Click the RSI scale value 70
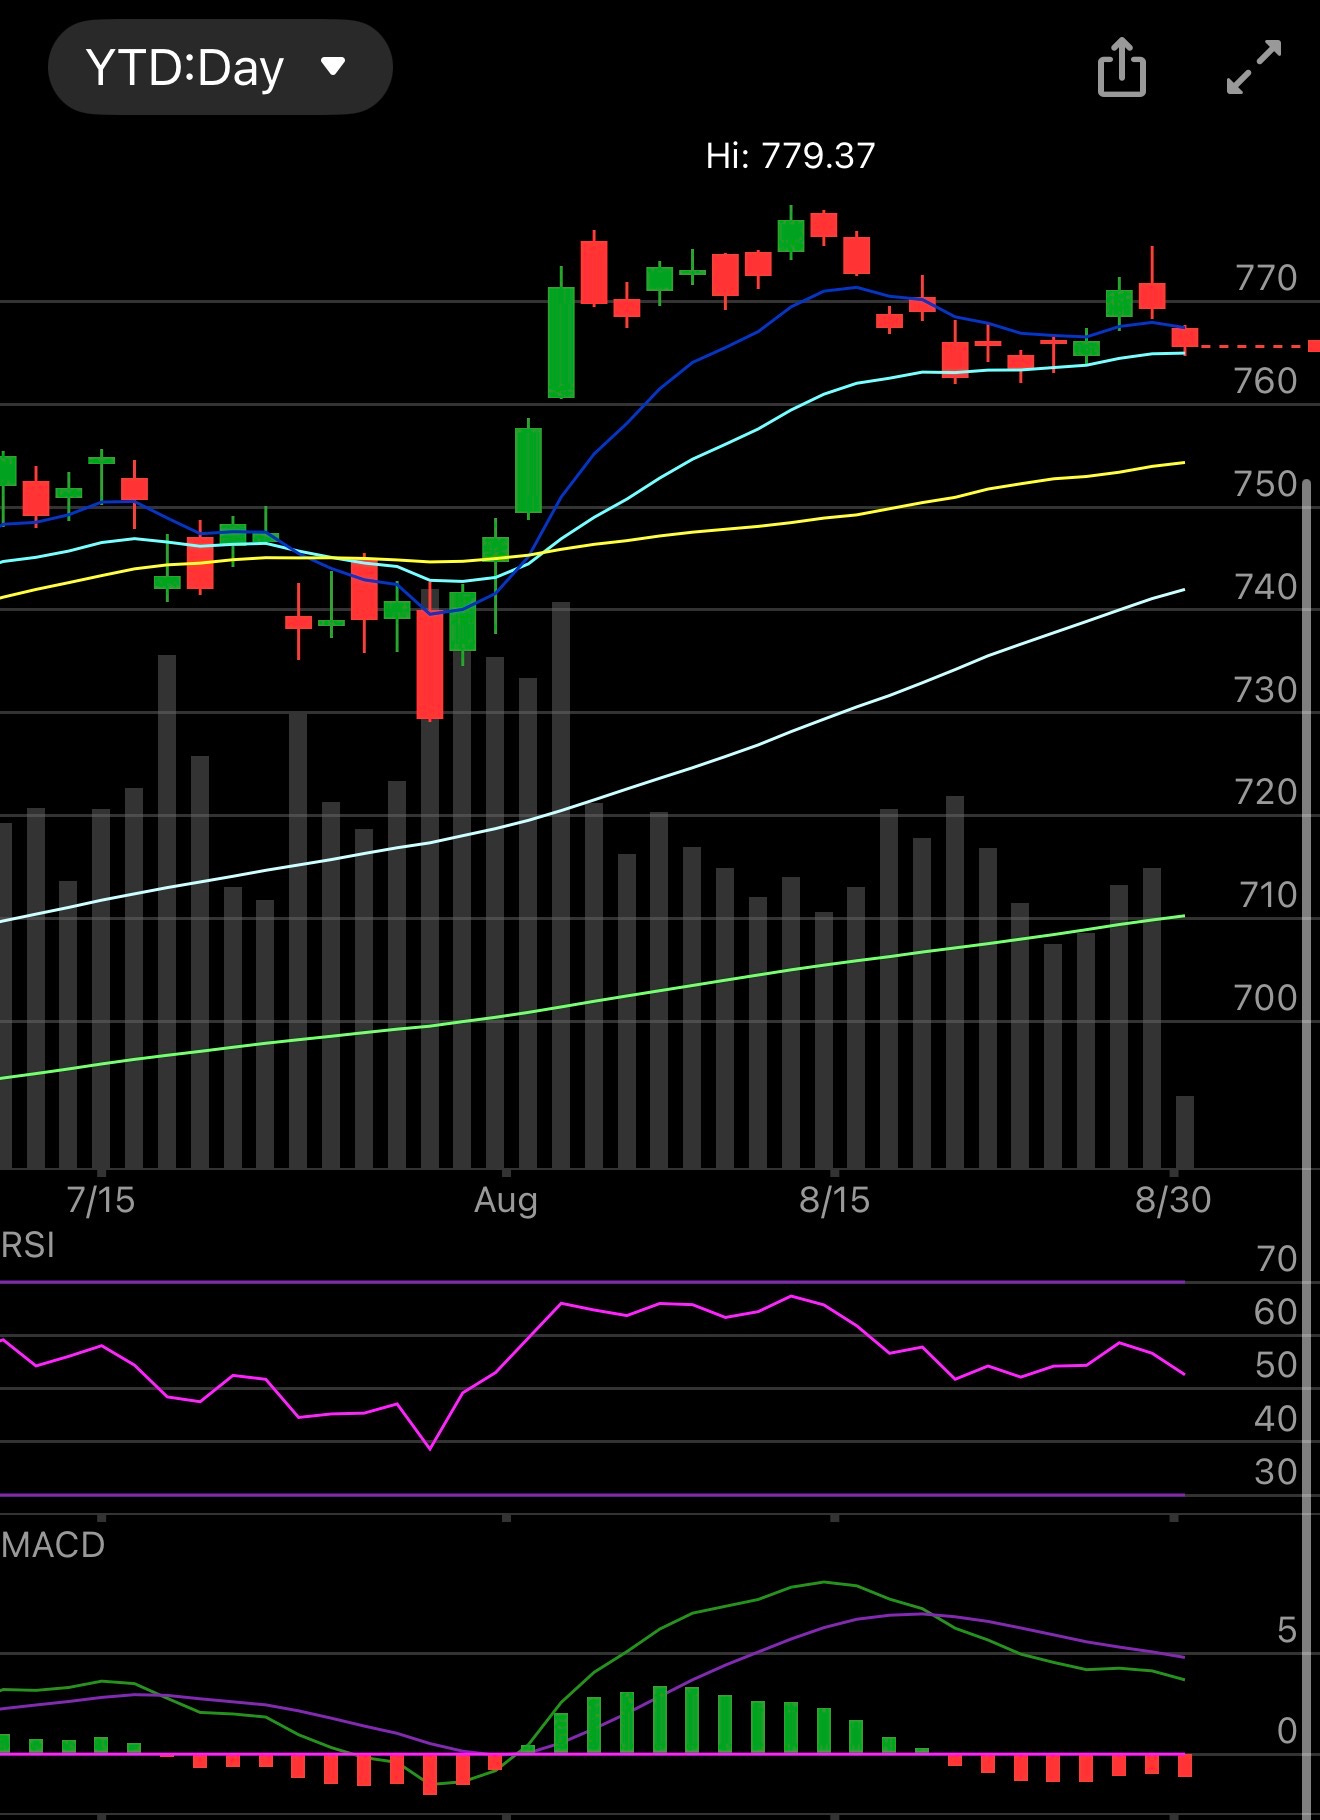 tap(1276, 1259)
